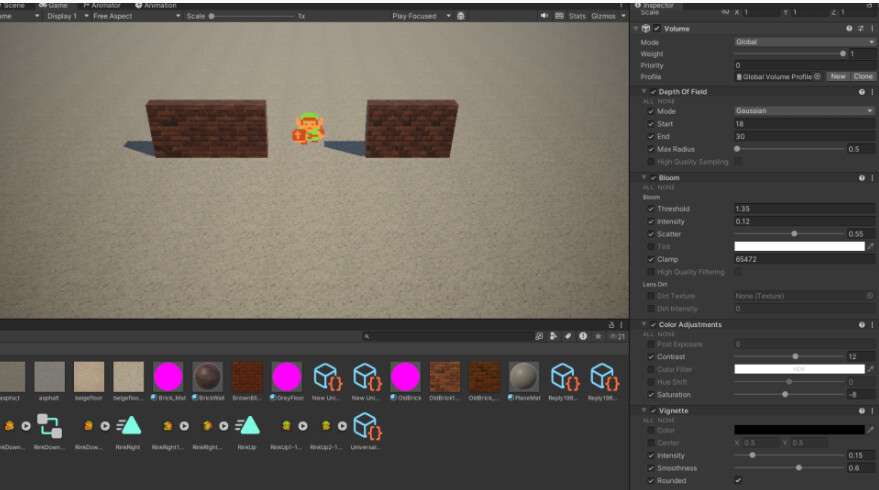Open the Bloom override help icon
Image resolution: width=879 pixels, height=490 pixels.
(x=860, y=178)
